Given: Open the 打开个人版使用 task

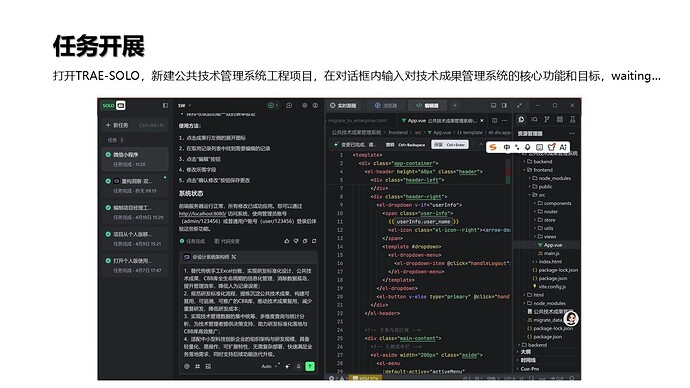Looking at the screenshot, I should (x=135, y=265).
